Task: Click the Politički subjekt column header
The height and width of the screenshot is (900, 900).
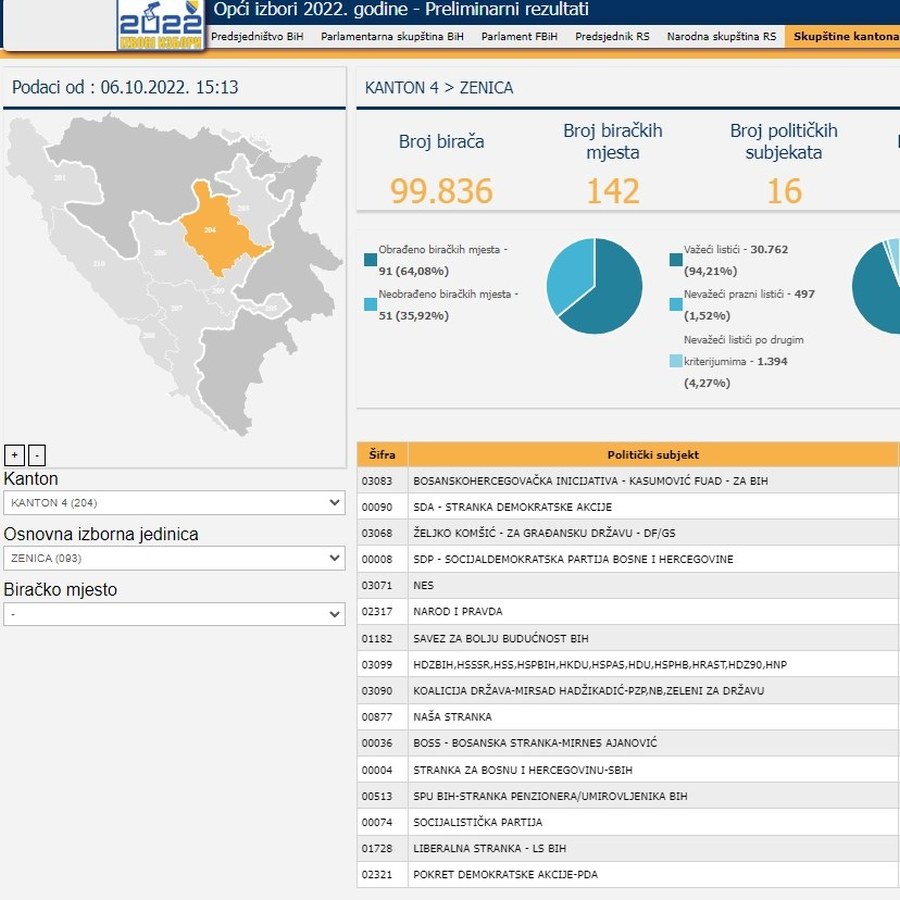Action: (x=652, y=455)
